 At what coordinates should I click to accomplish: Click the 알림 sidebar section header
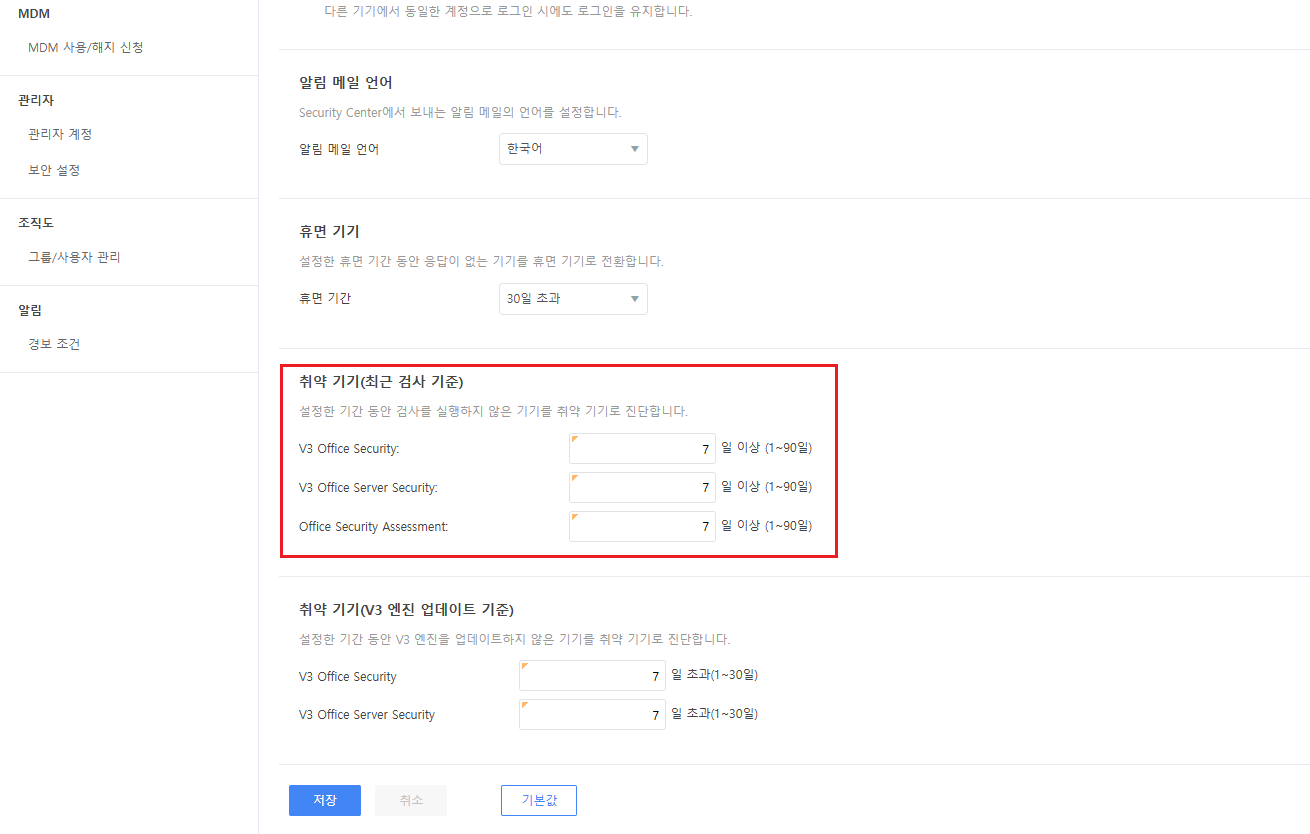pyautogui.click(x=30, y=310)
